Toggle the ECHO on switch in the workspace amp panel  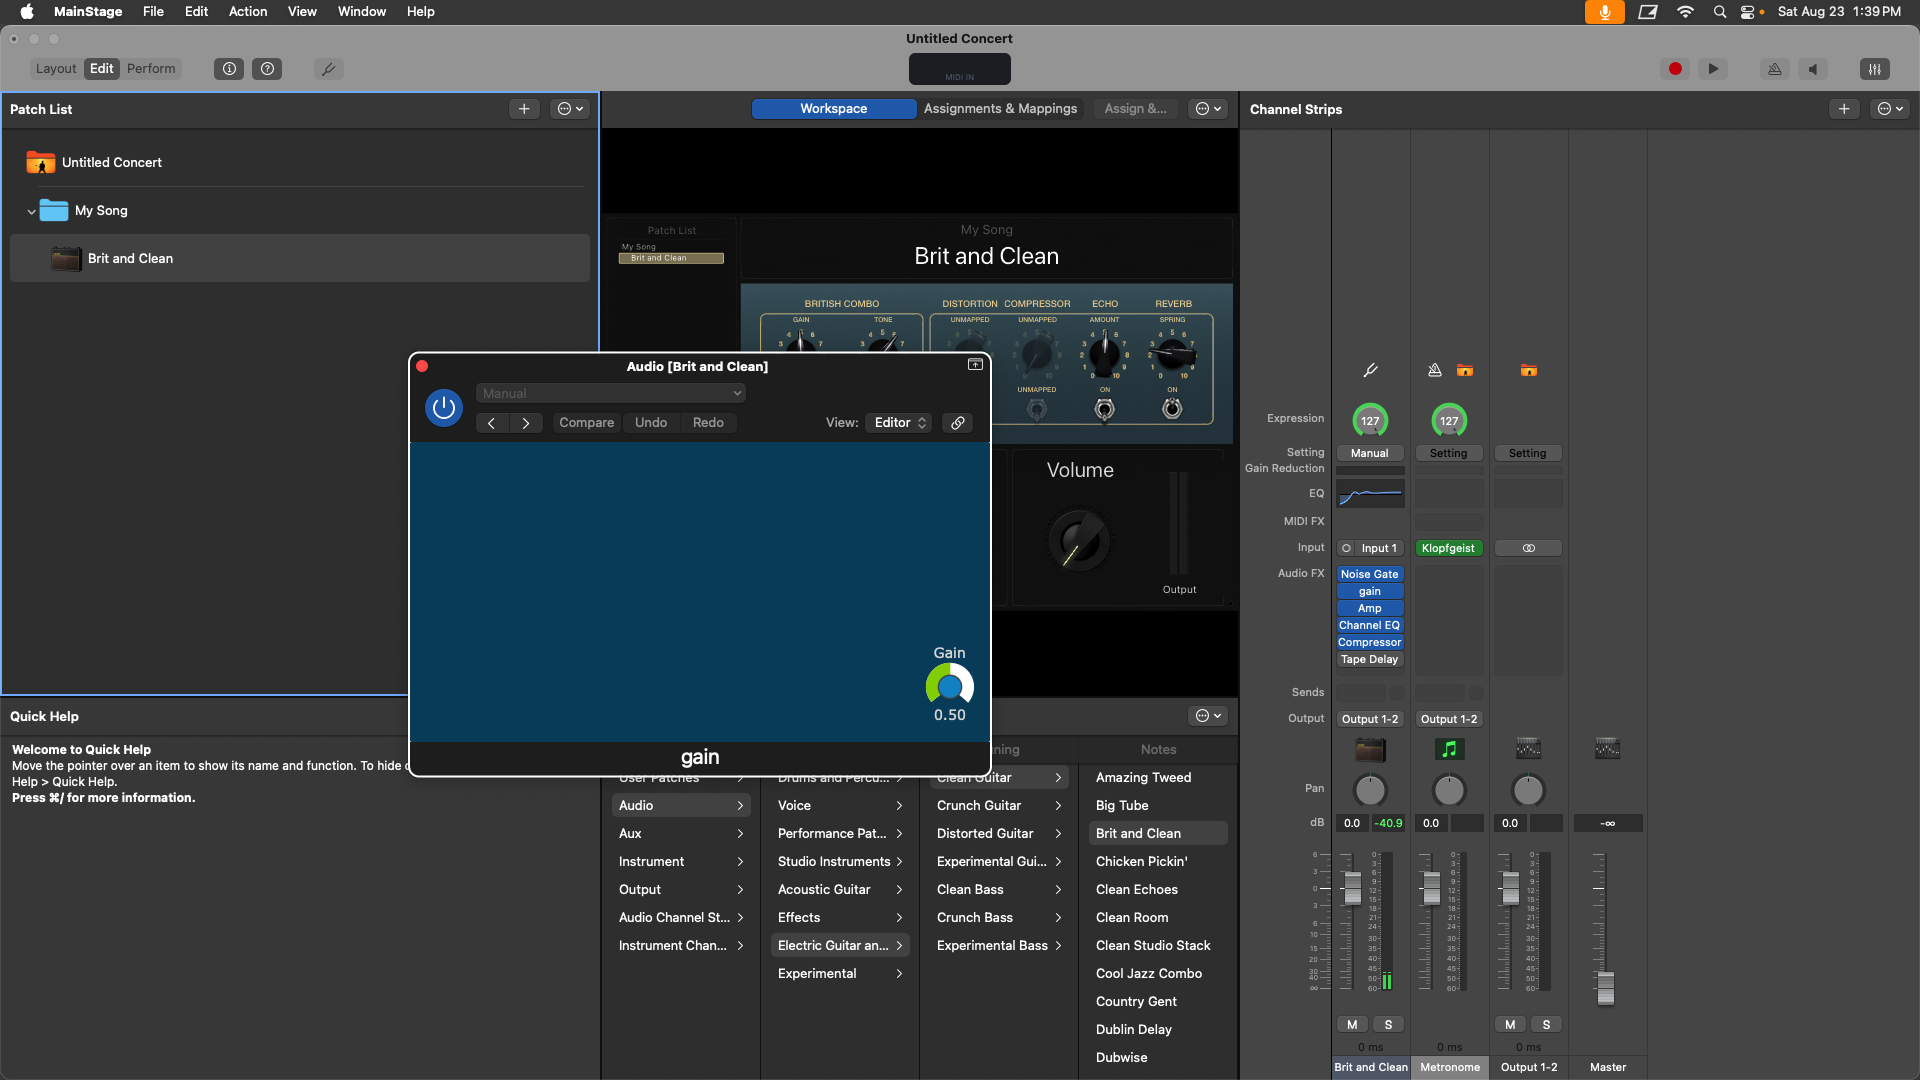point(1104,409)
